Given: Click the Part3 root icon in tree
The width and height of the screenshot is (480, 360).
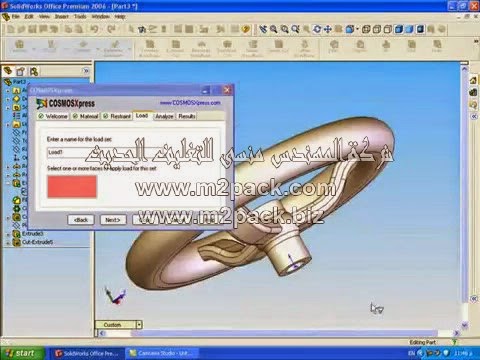Looking at the screenshot, I should (8, 82).
